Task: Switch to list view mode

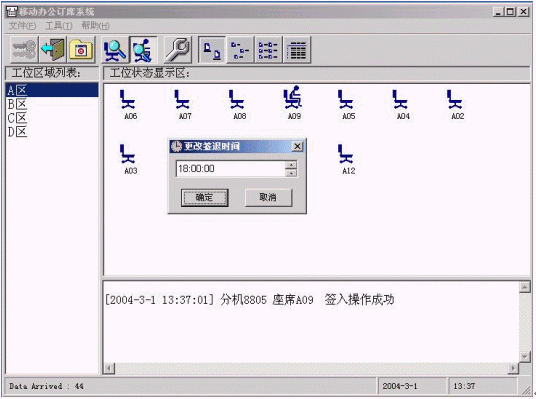Action: [x=269, y=50]
